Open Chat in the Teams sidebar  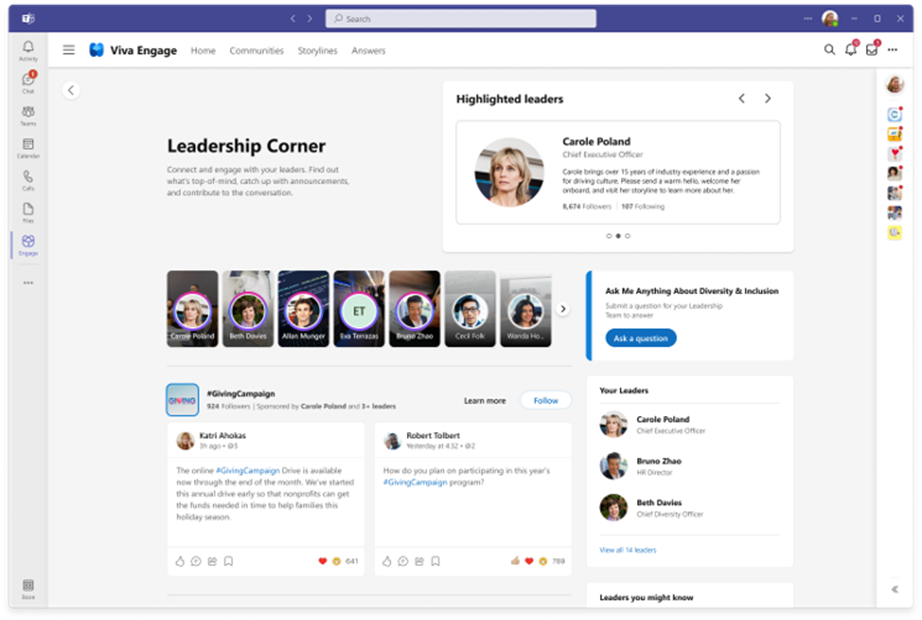[28, 82]
